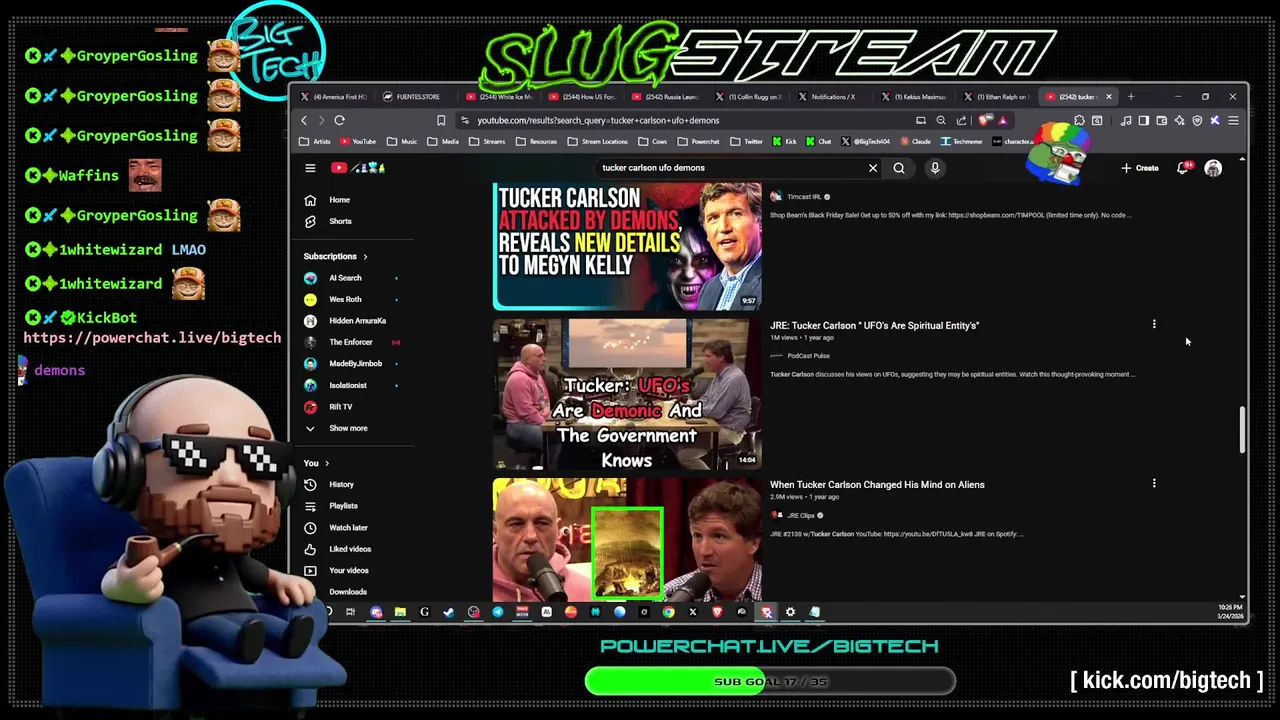Open Telegram from the taskbar

pyautogui.click(x=498, y=612)
